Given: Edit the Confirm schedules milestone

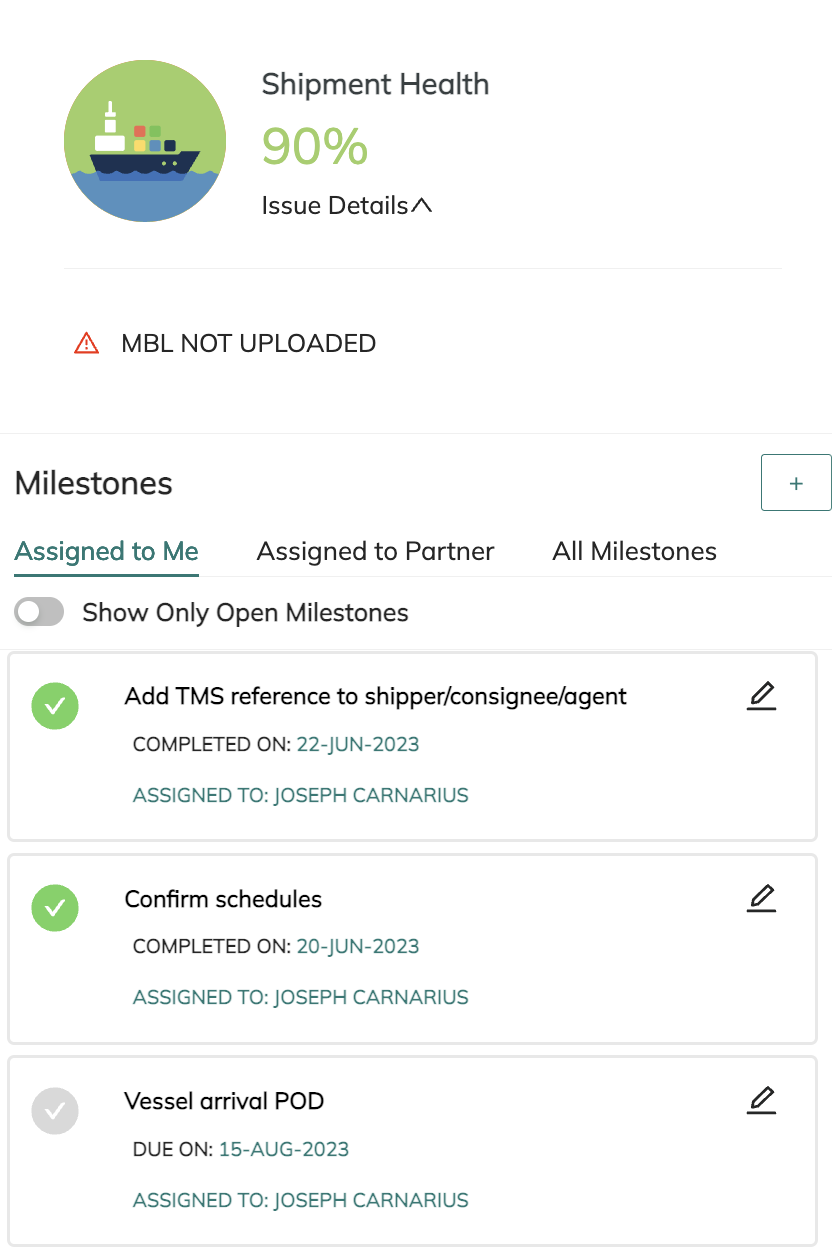Looking at the screenshot, I should [x=761, y=898].
